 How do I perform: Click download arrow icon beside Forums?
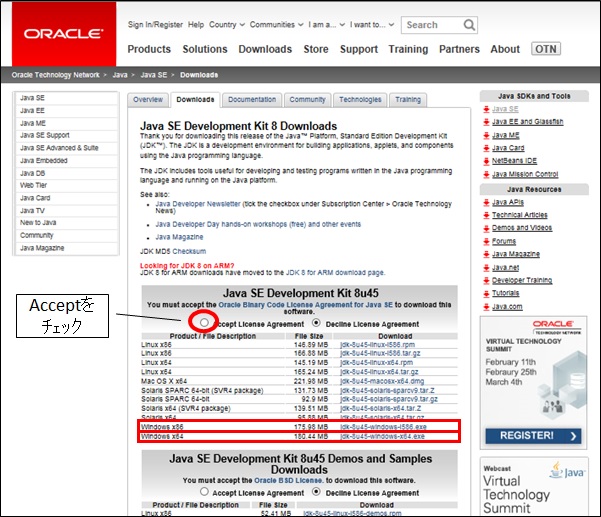coord(486,242)
